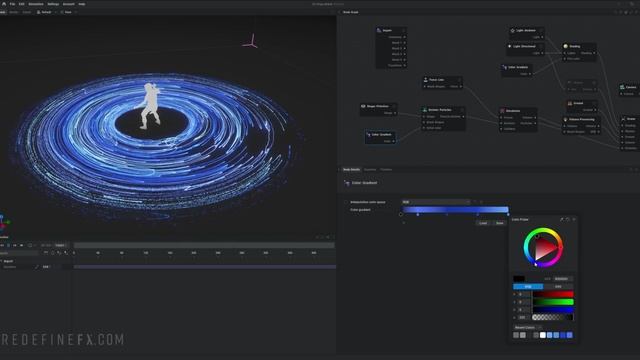Switch to the Node Details tab
Image resolution: width=640 pixels, height=360 pixels.
click(x=351, y=169)
